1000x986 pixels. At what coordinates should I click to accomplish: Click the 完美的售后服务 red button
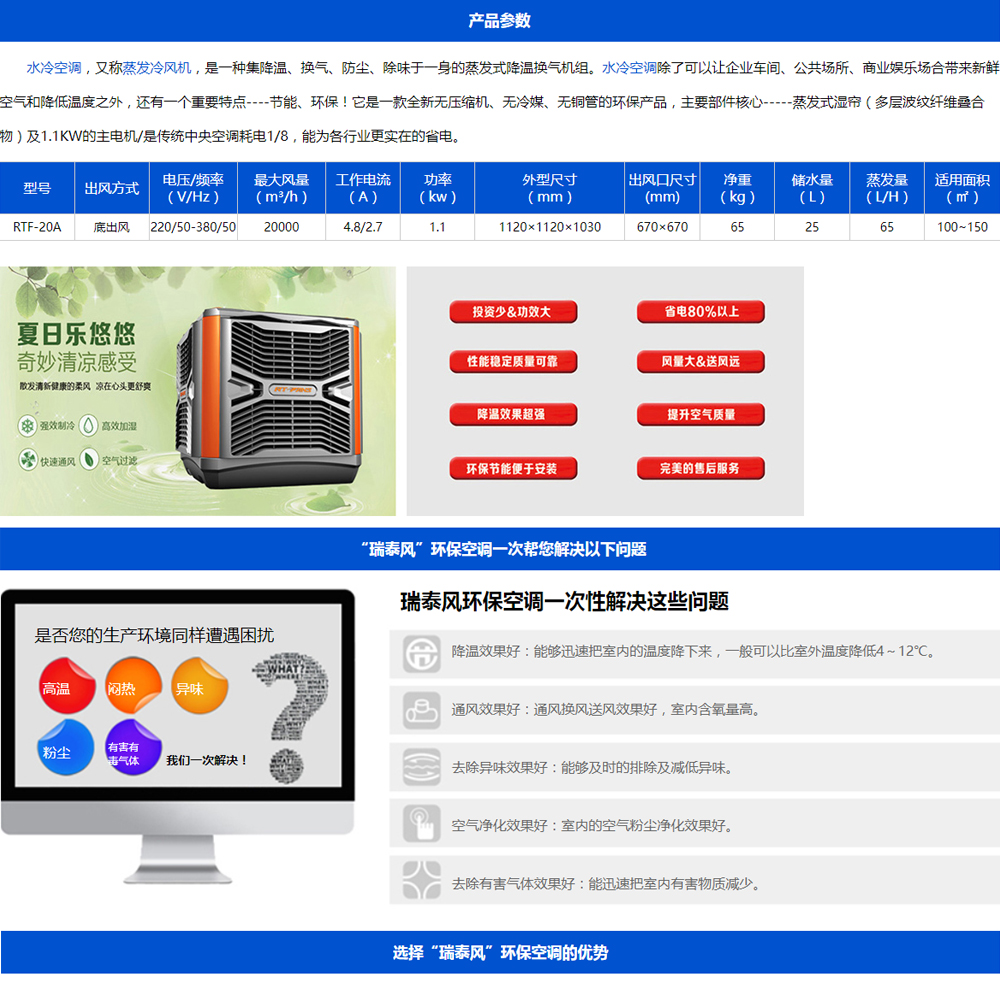(700, 468)
